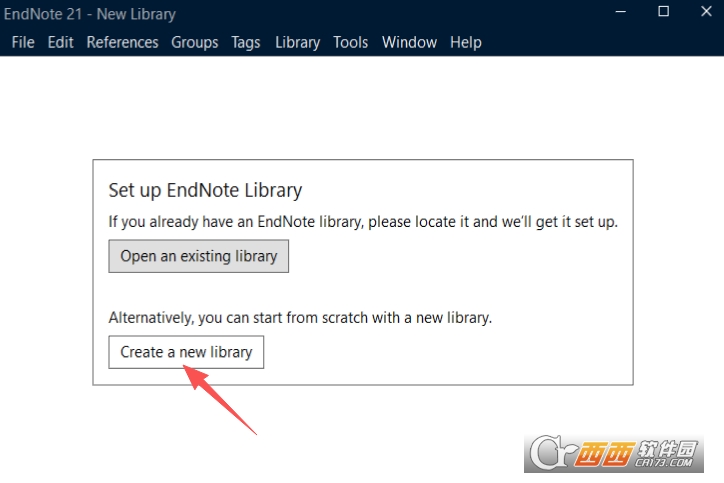This screenshot has height=483, width=724.
Task: Click Create a new library button
Action: (x=186, y=352)
